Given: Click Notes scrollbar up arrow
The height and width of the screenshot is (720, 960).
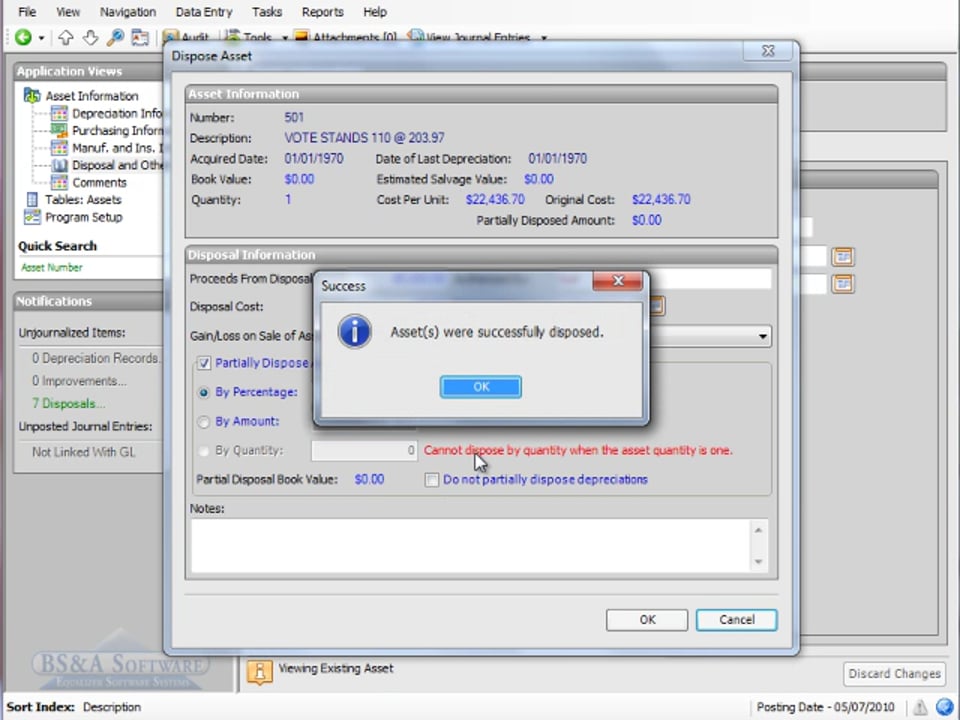Looking at the screenshot, I should click(759, 530).
